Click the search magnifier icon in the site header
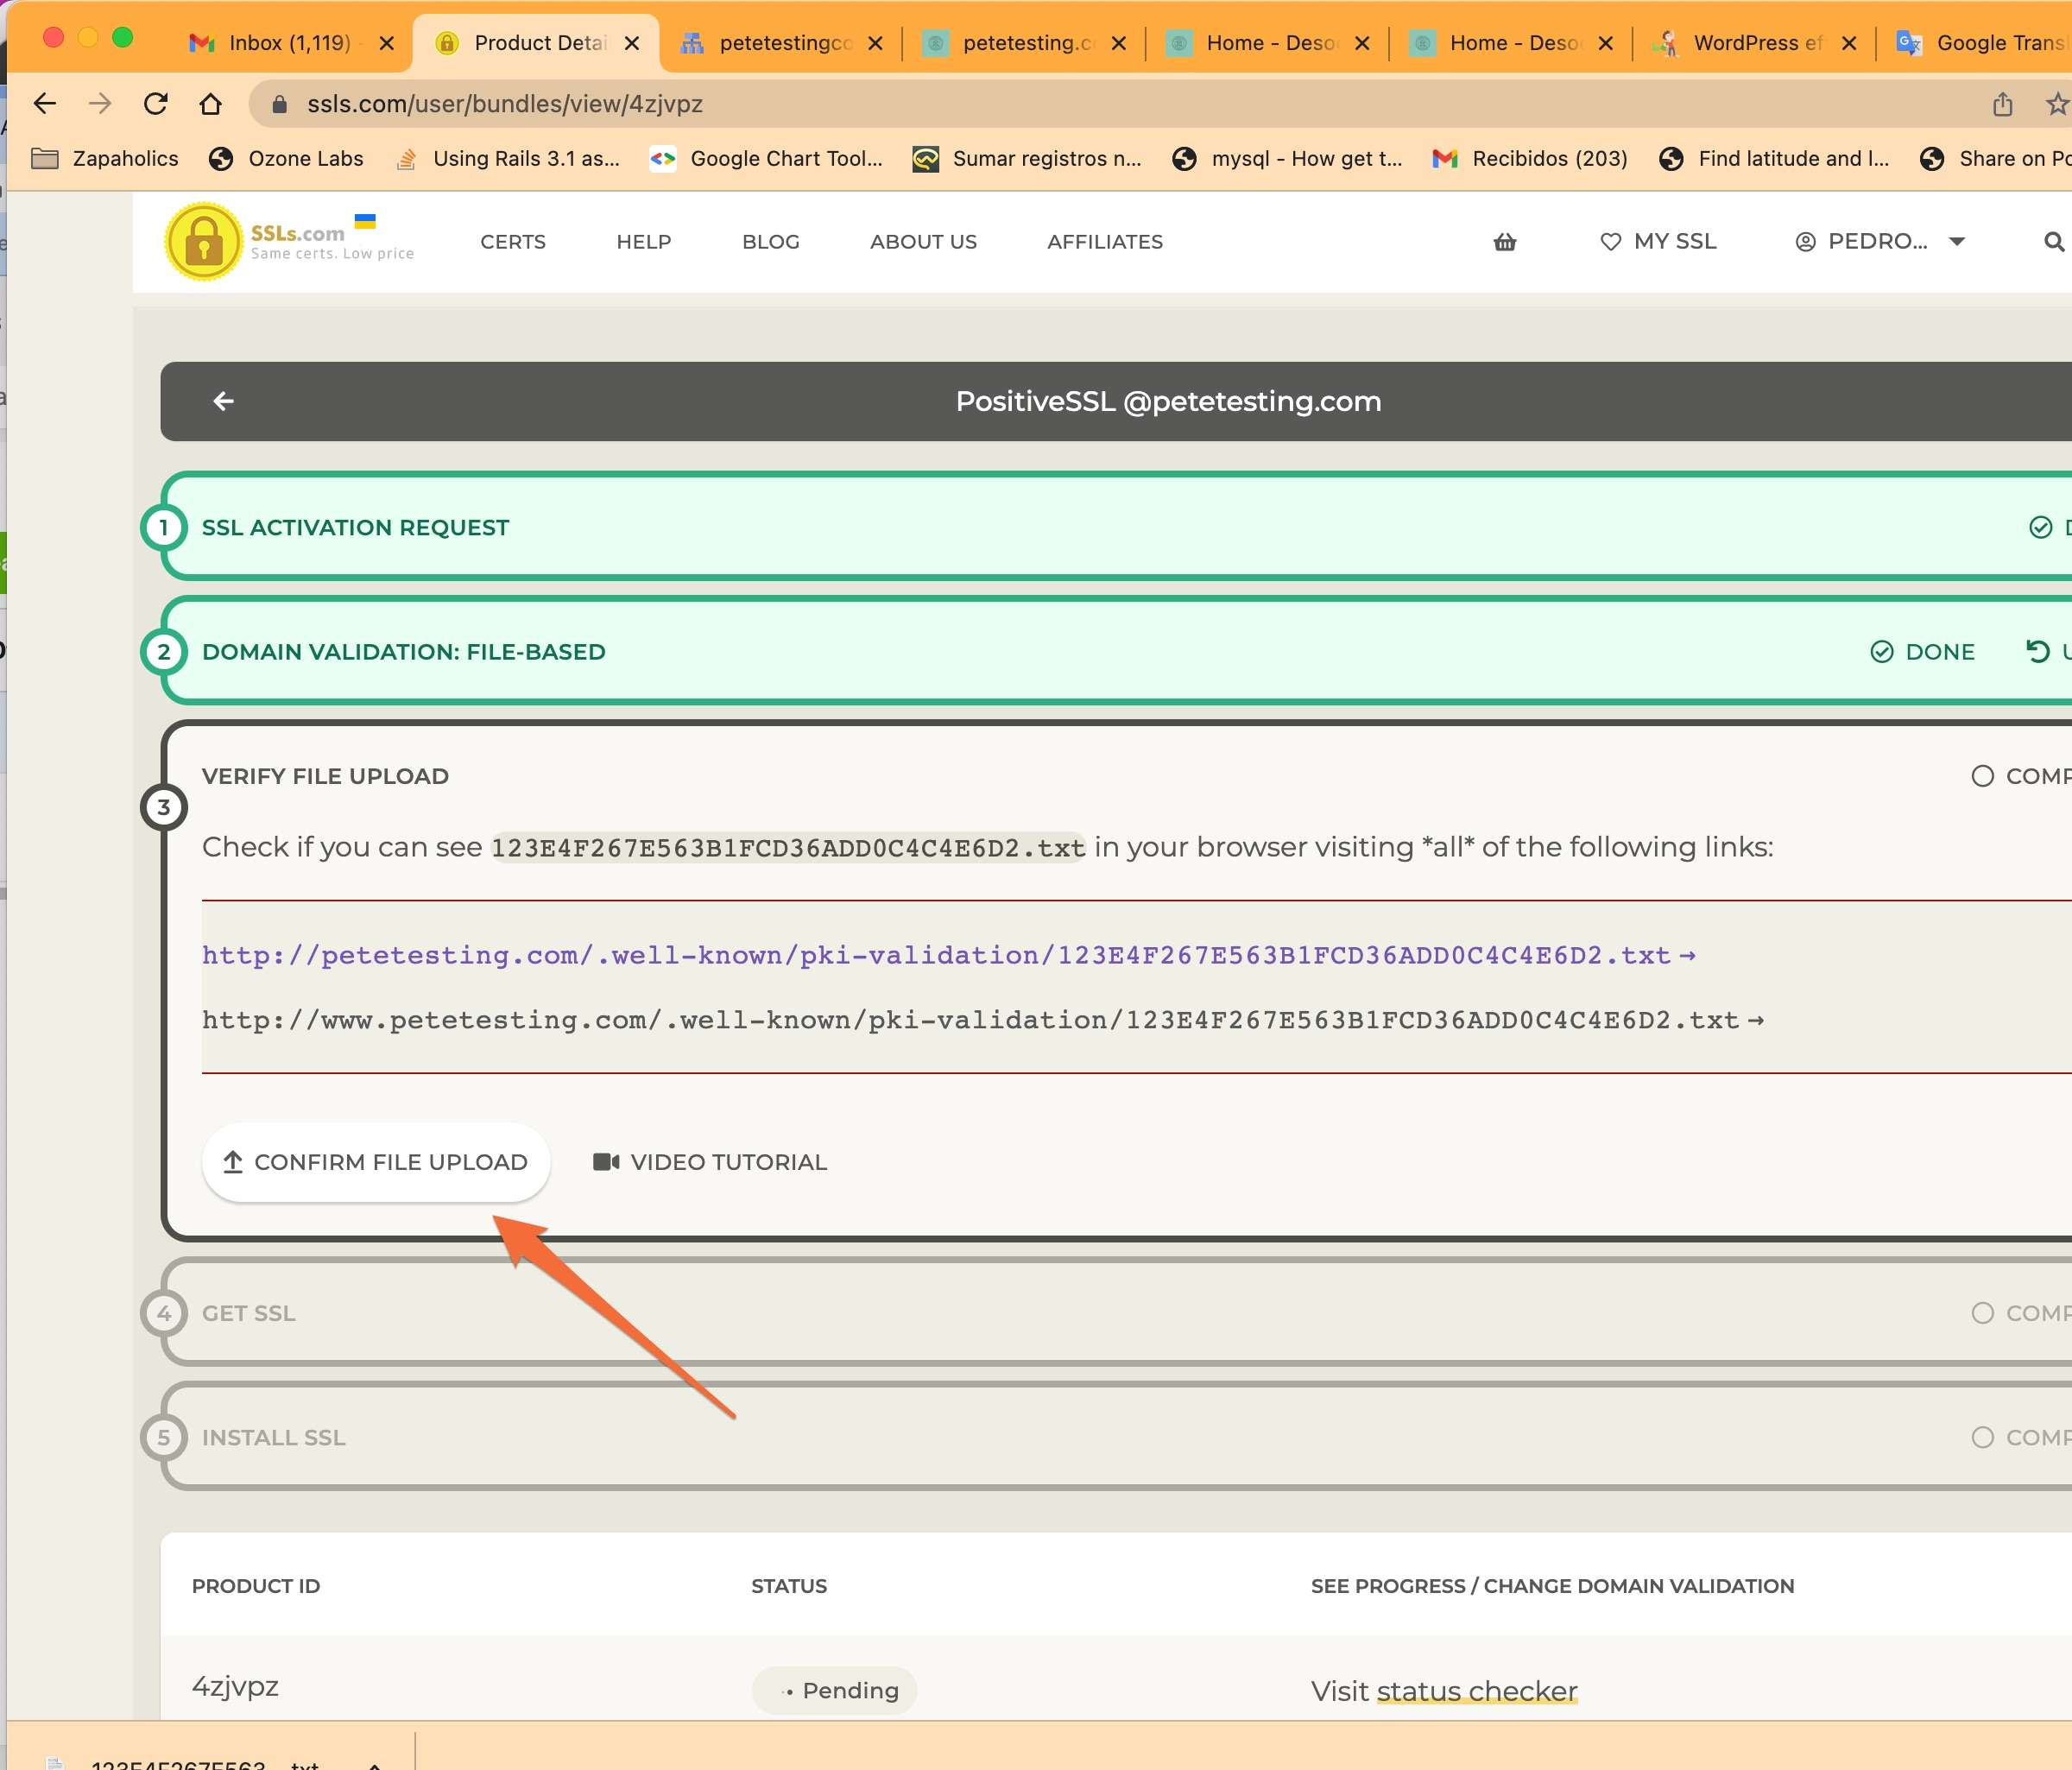Screen dimensions: 2072x1770 point(2053,242)
